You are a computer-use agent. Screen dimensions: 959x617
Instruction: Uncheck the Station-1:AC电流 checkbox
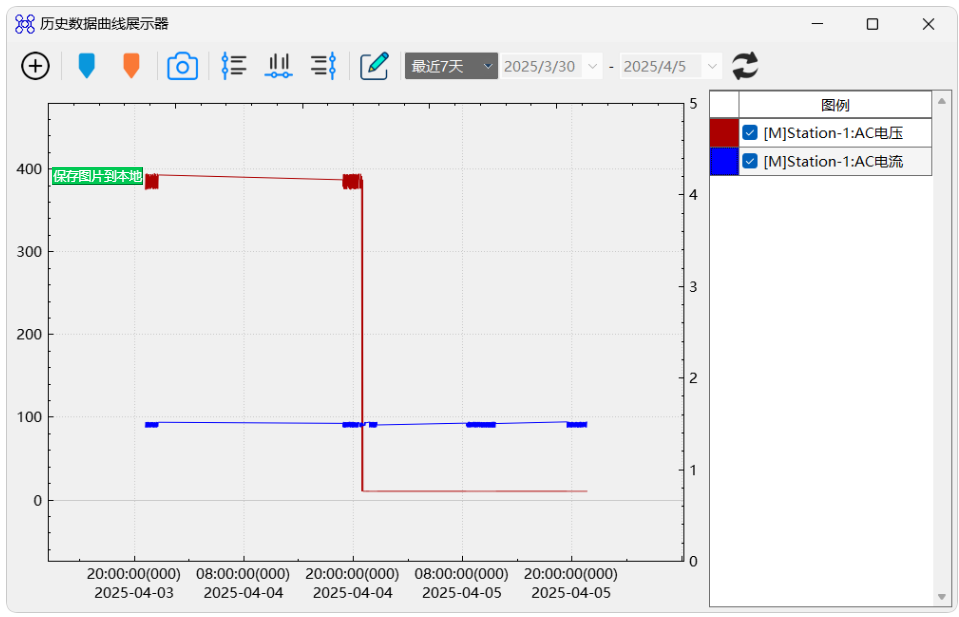750,161
